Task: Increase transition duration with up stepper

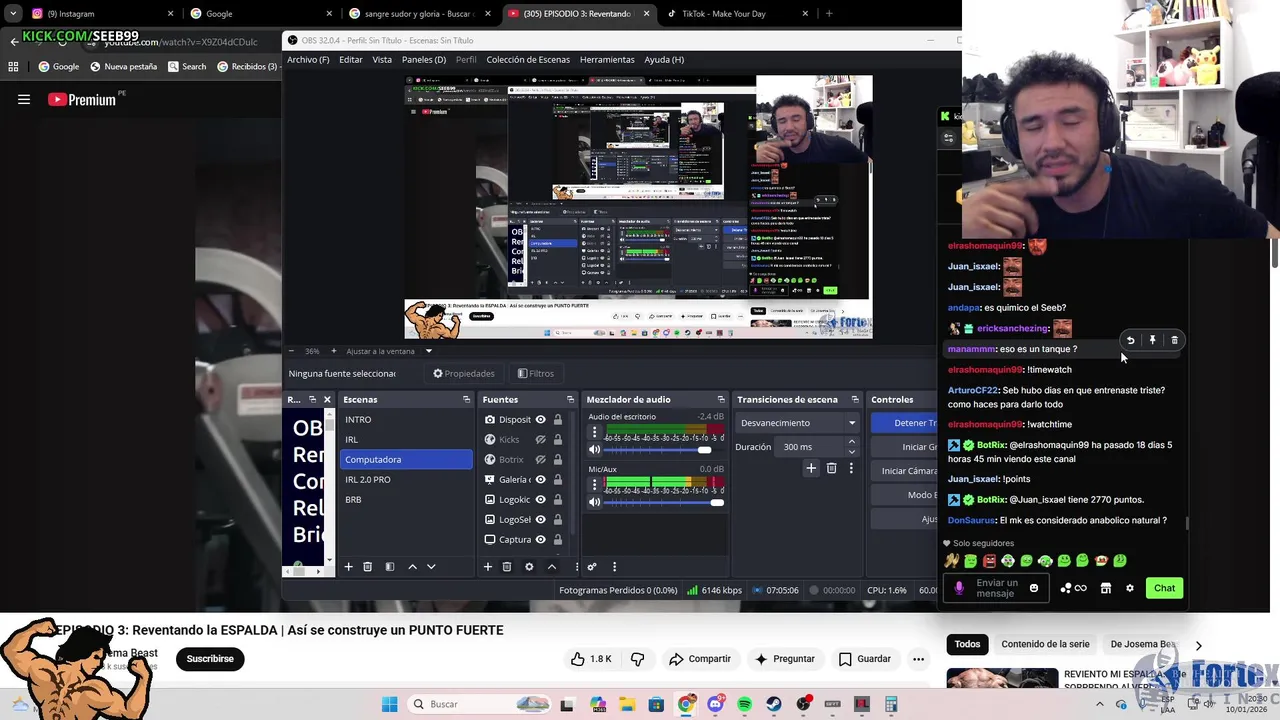Action: pos(852,442)
